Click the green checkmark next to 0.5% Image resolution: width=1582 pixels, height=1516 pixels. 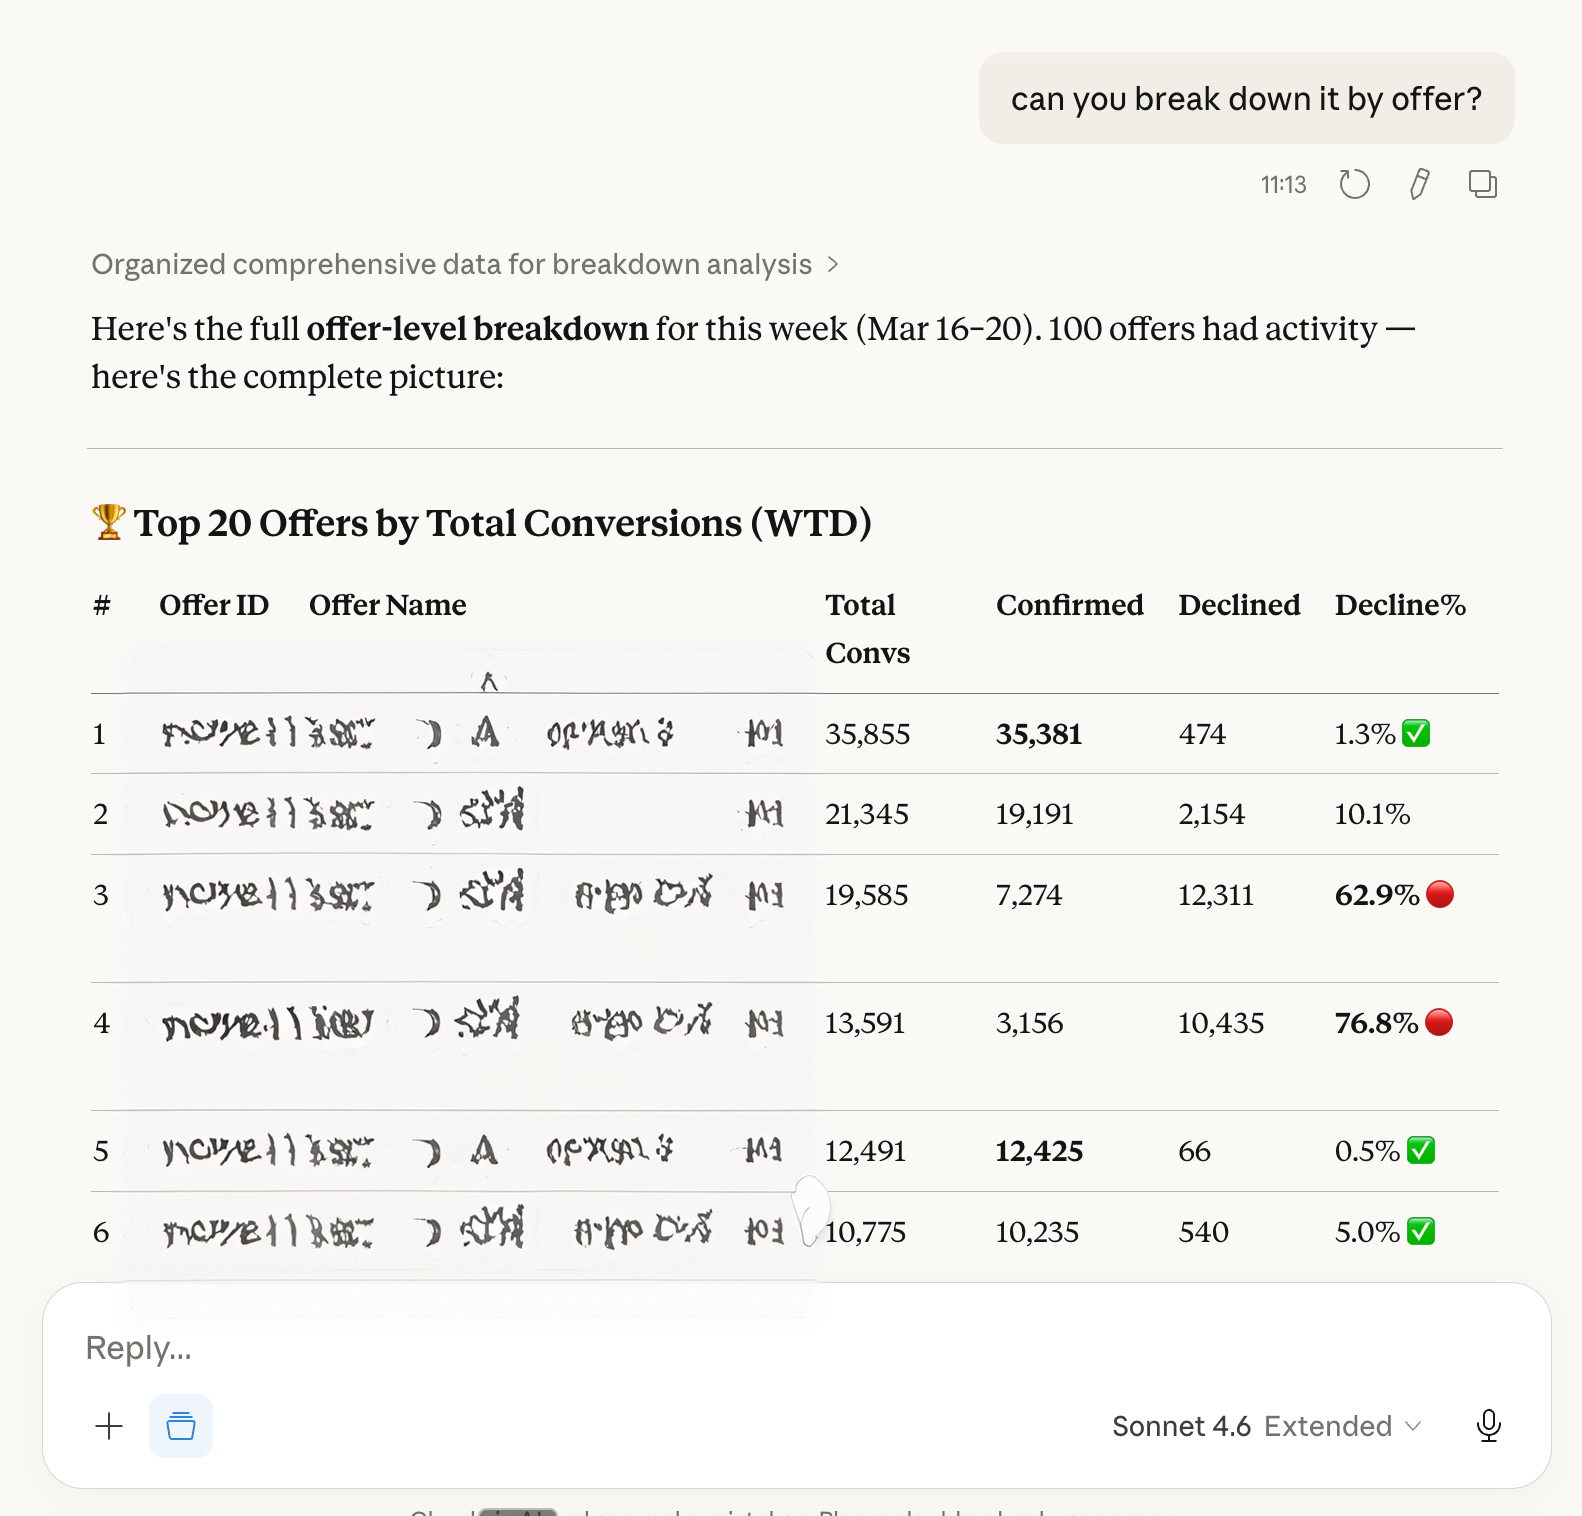1421,1150
